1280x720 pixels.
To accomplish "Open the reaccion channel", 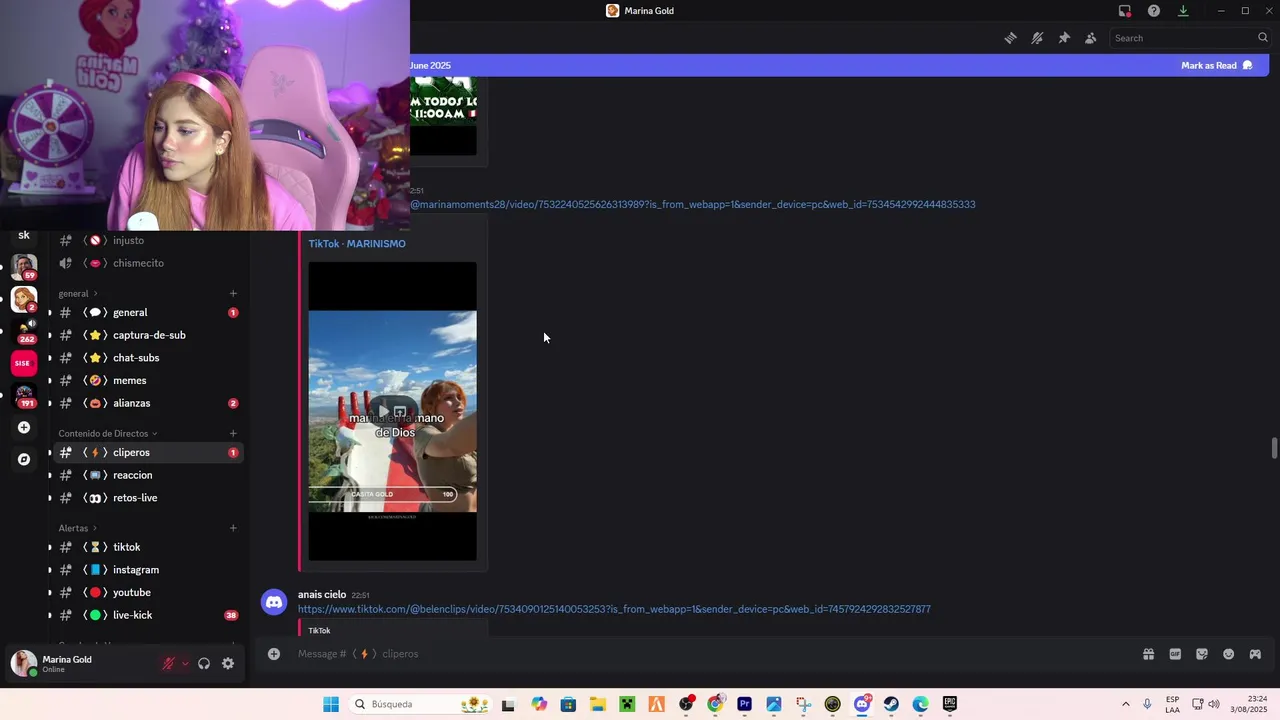I will point(147,475).
